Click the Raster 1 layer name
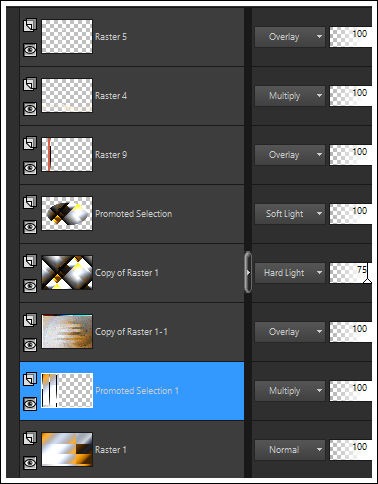The image size is (378, 484). [111, 450]
